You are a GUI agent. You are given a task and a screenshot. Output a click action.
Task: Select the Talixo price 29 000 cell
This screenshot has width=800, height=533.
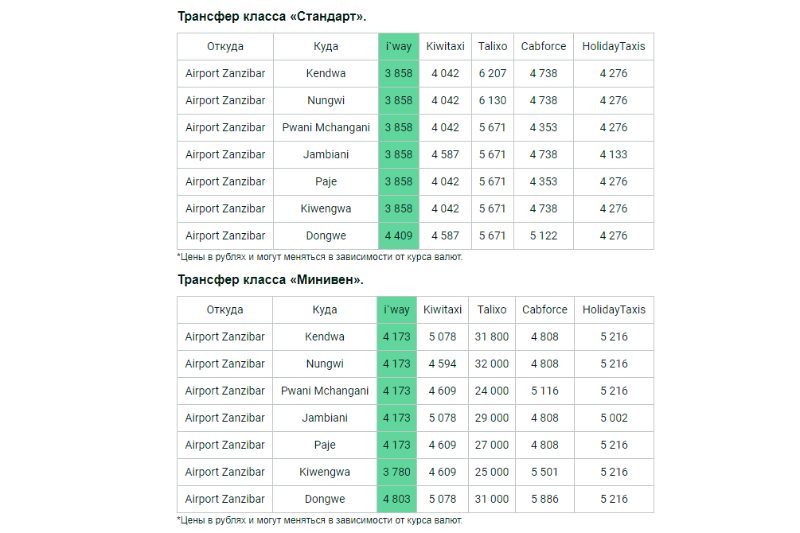pos(492,417)
